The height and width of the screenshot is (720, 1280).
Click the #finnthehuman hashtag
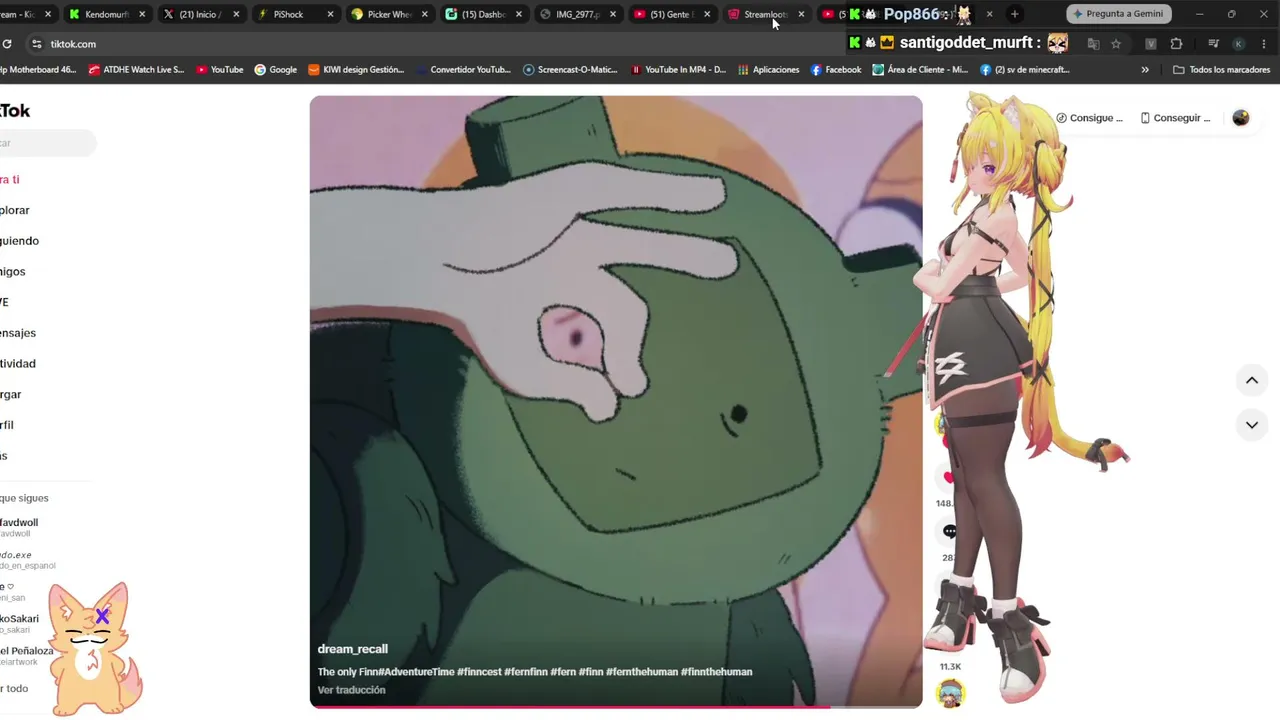click(x=716, y=672)
